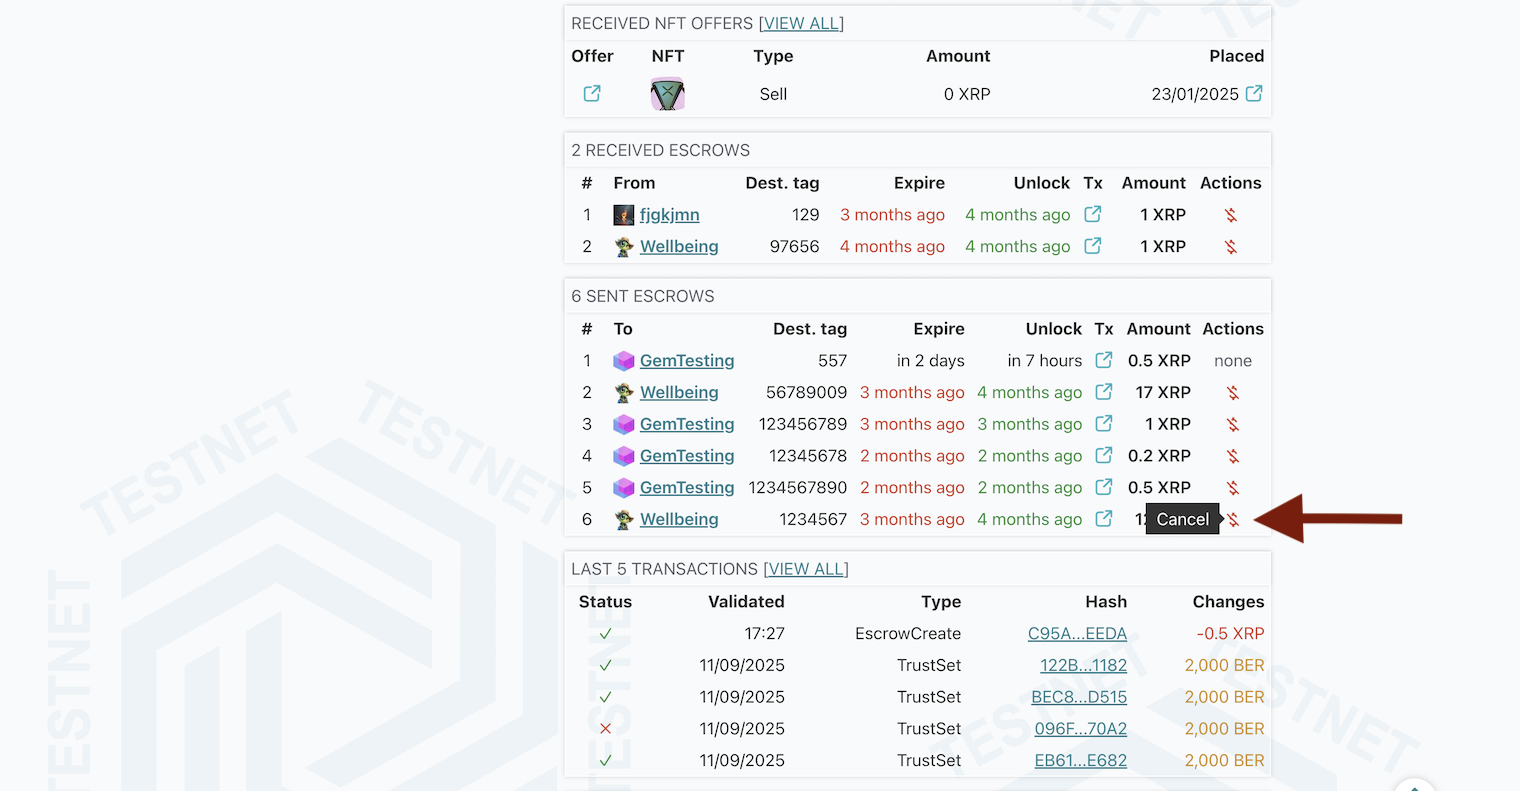Open EscrowCreate transaction hash C95A...EEDA
Screen dimensions: 1520x791
coord(1077,634)
